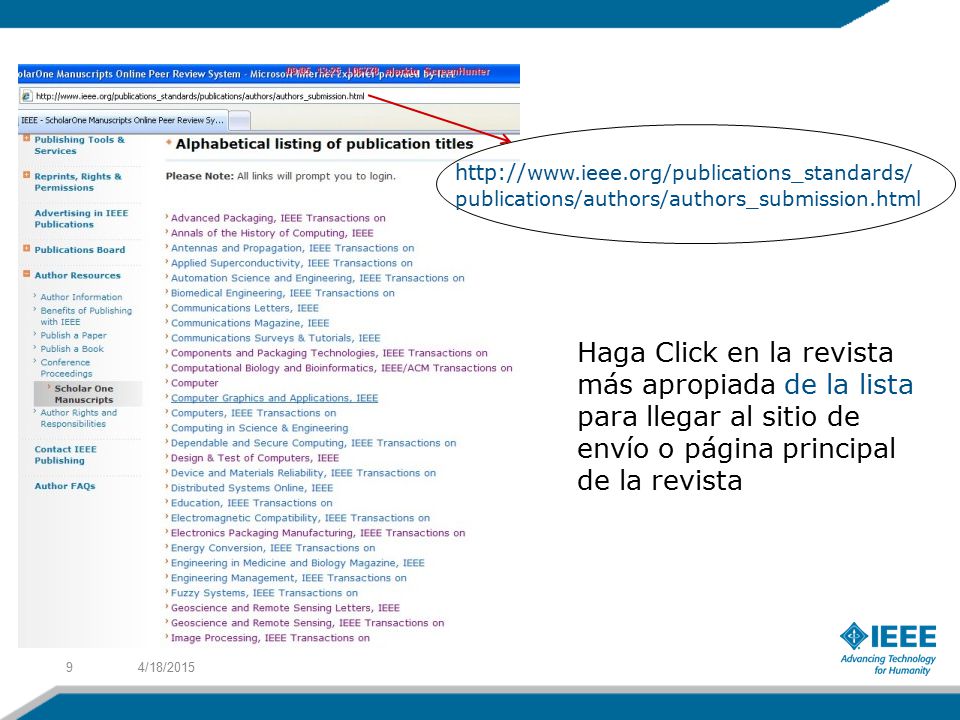960x720 pixels.
Task: Open the Publish a Book link
Action: [x=72, y=349]
